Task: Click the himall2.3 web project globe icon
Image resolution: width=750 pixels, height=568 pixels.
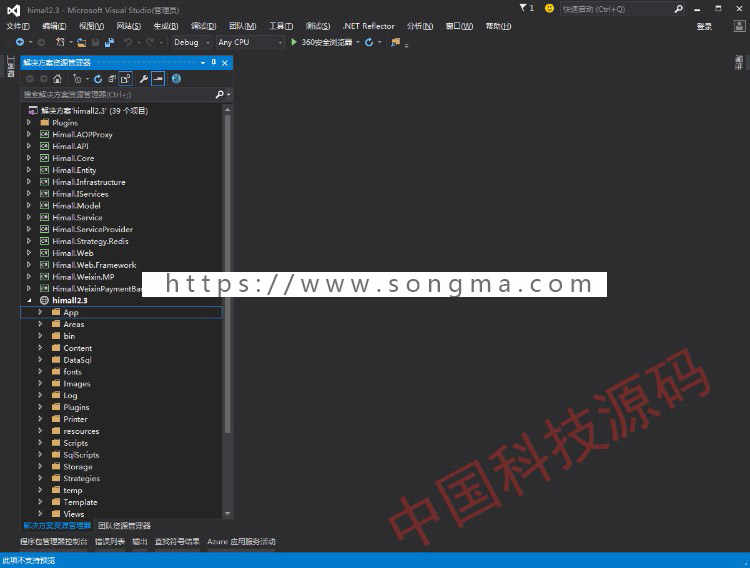Action: 44,300
